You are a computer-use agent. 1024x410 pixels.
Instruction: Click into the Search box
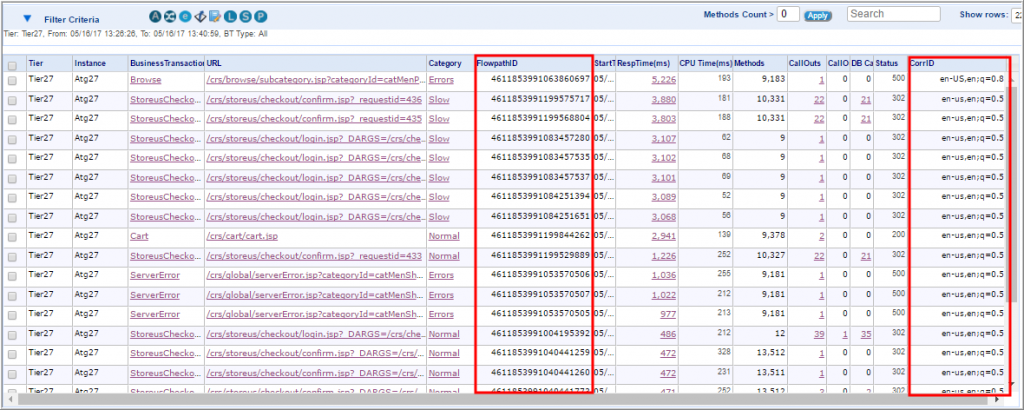coord(893,14)
